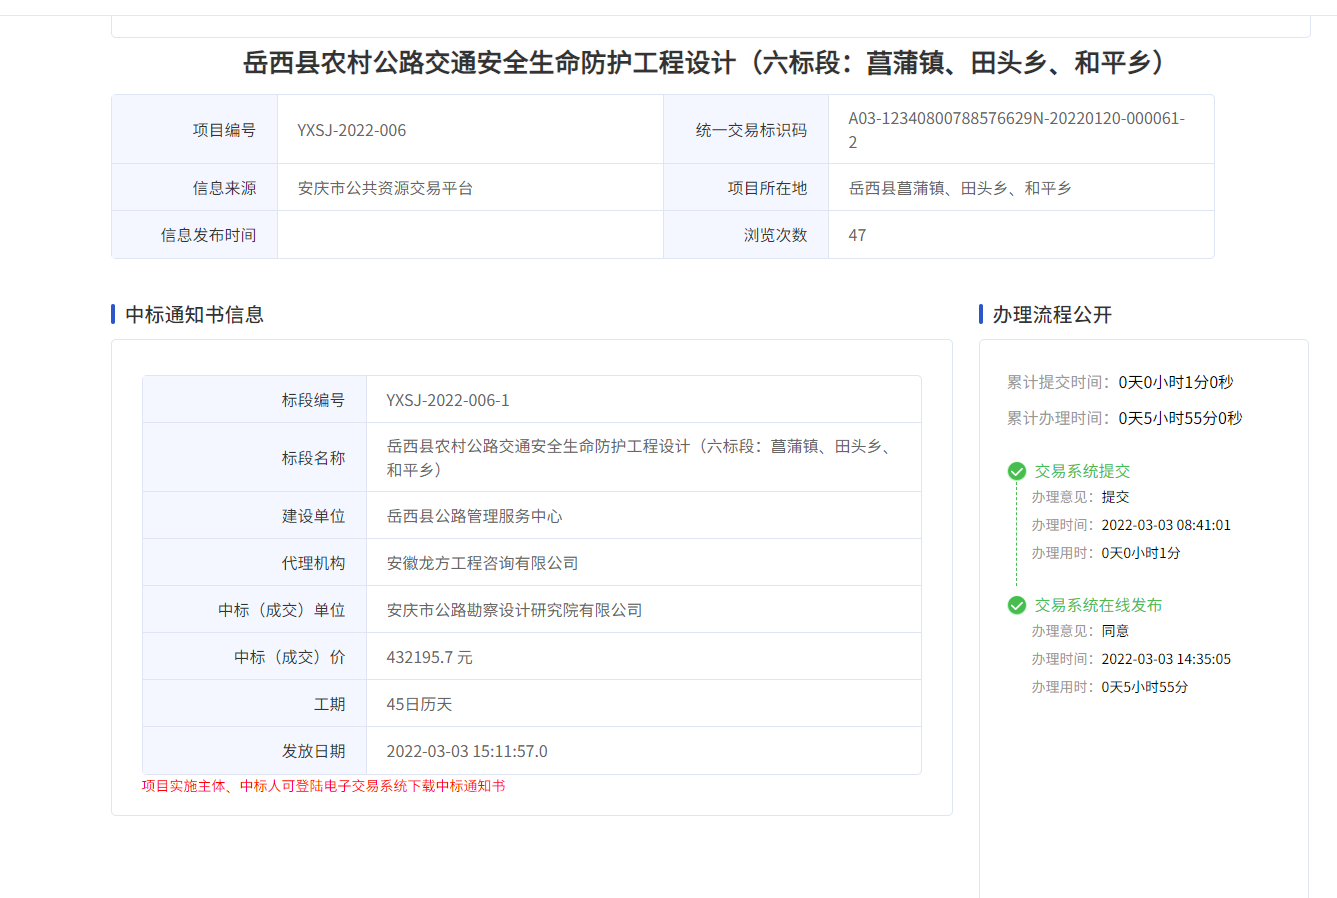Click the 交易系统提交 step title
The height and width of the screenshot is (898, 1337).
coord(1082,471)
